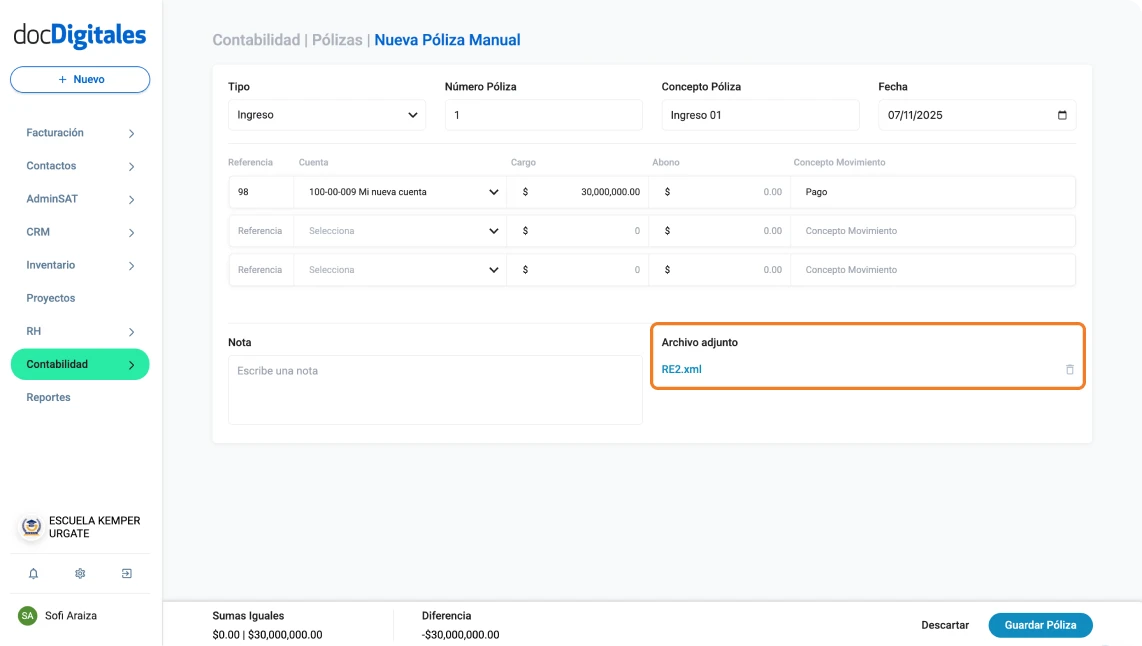1142x646 pixels.
Task: Open the notifications bell icon
Action: tap(33, 574)
